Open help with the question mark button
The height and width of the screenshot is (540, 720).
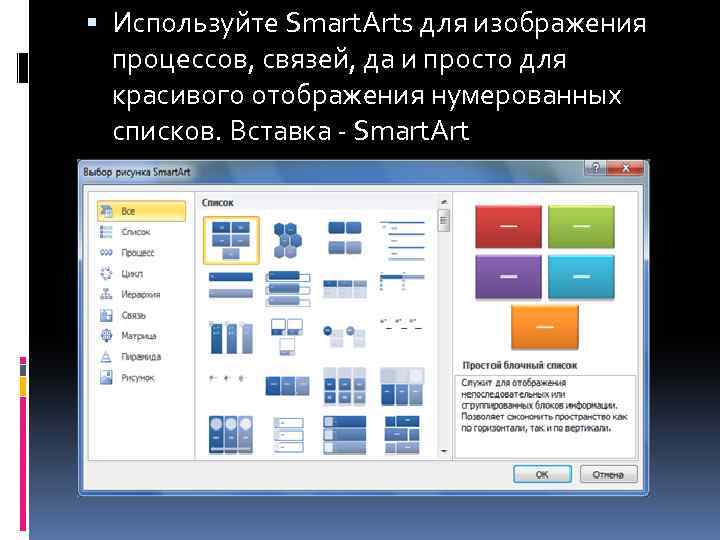point(596,168)
